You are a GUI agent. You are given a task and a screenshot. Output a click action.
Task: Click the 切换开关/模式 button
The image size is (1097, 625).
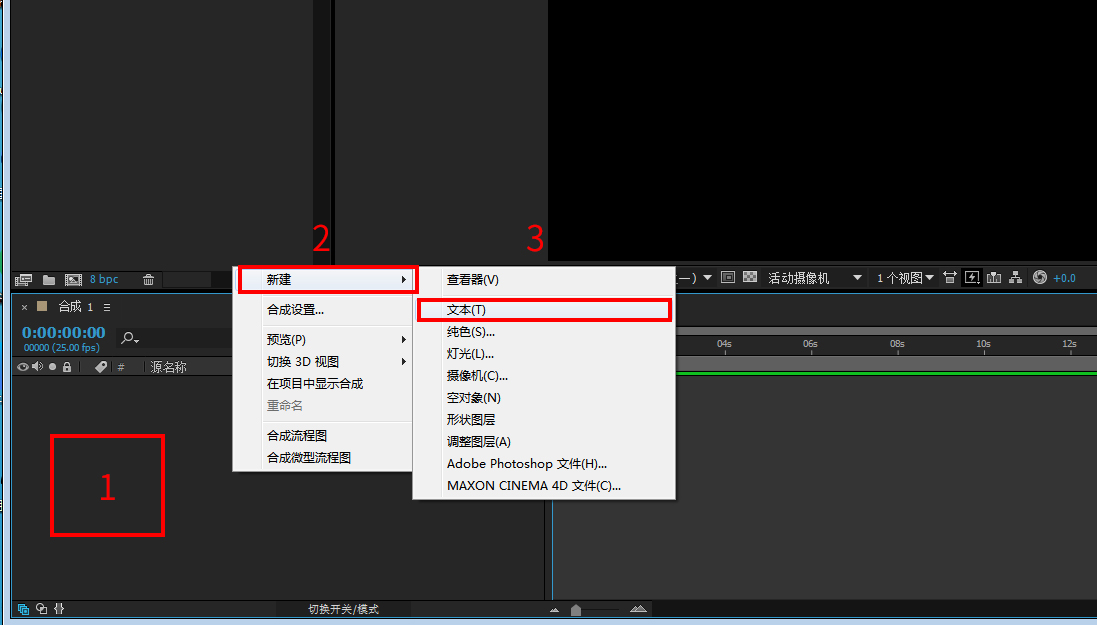point(345,608)
